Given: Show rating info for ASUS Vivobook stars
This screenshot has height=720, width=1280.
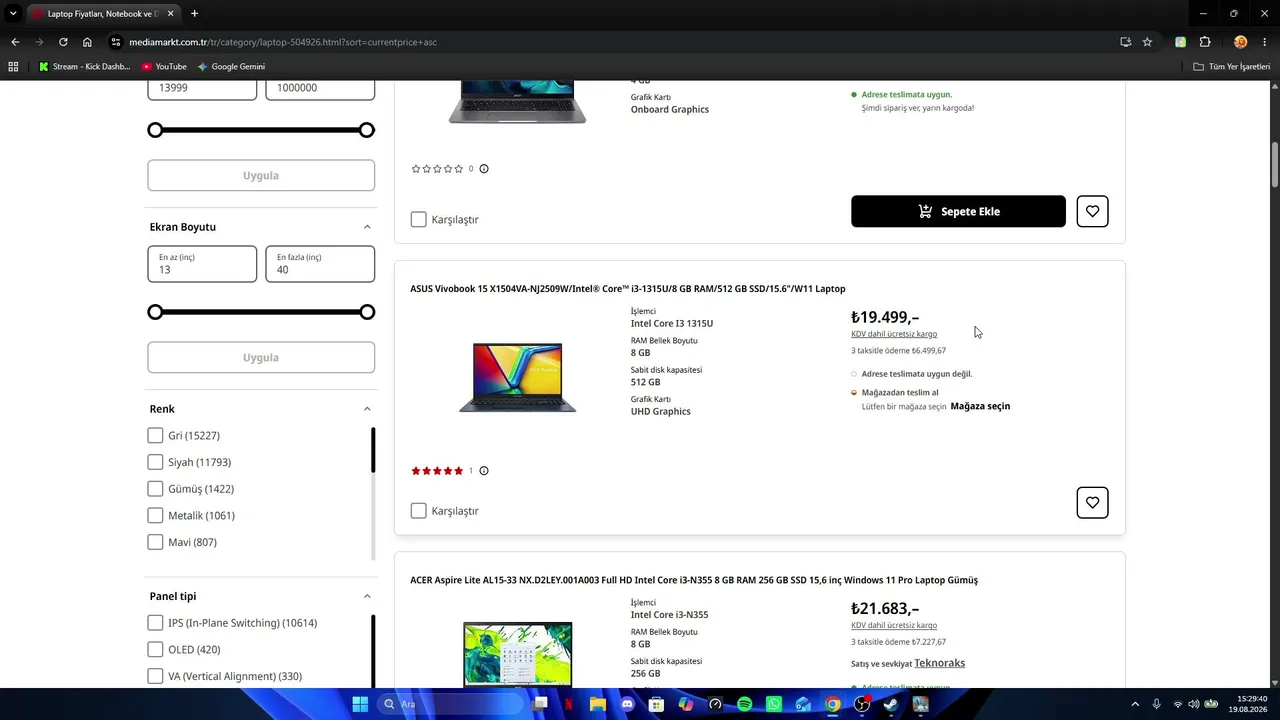Looking at the screenshot, I should 484,471.
